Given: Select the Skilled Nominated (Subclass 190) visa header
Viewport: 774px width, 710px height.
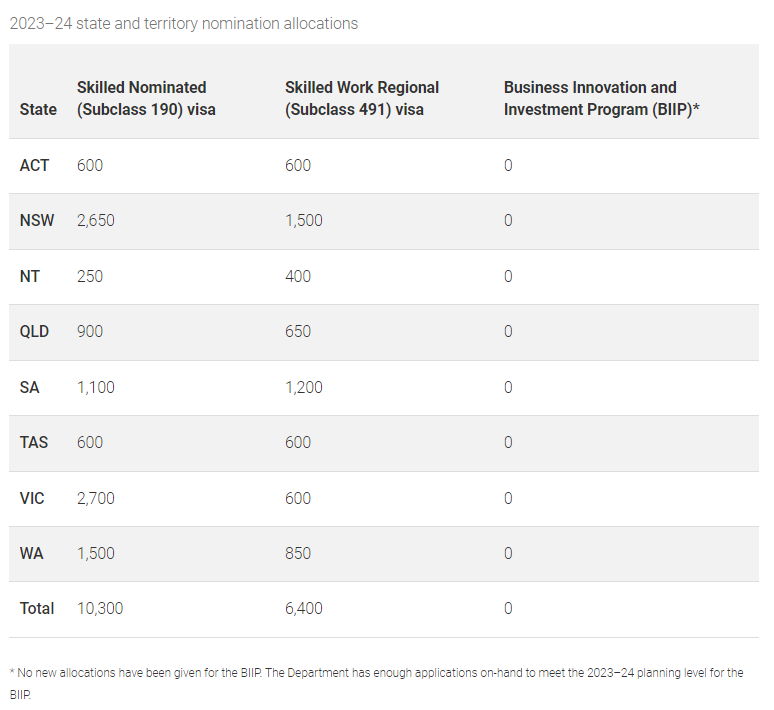Looking at the screenshot, I should (146, 98).
